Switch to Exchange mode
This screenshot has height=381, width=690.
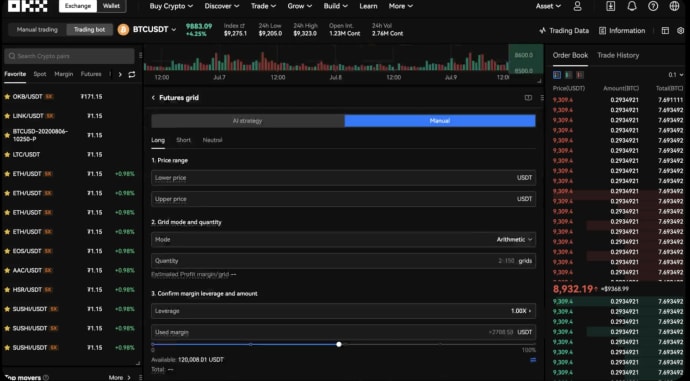click(77, 6)
